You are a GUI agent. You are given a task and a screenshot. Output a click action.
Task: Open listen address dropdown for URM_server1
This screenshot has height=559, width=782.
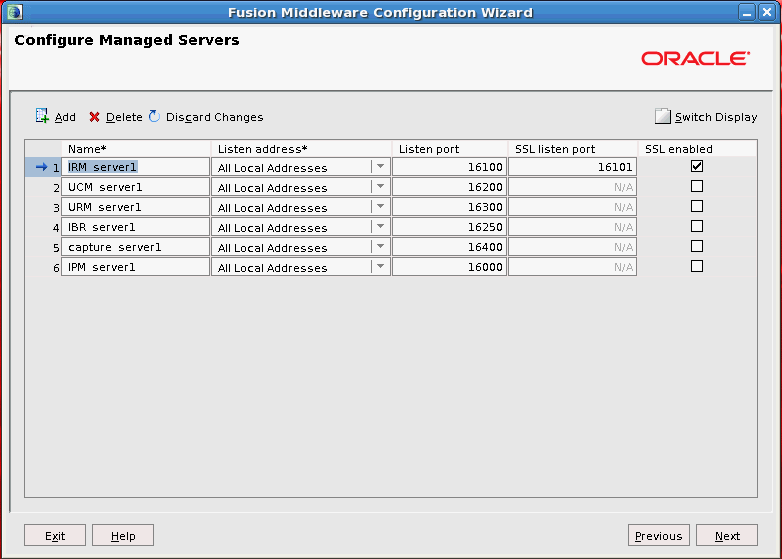click(x=381, y=206)
